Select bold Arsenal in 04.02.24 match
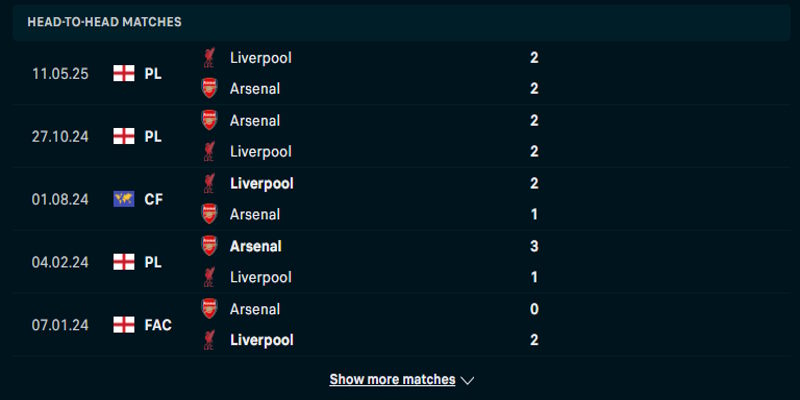The width and height of the screenshot is (800, 400). (255, 246)
